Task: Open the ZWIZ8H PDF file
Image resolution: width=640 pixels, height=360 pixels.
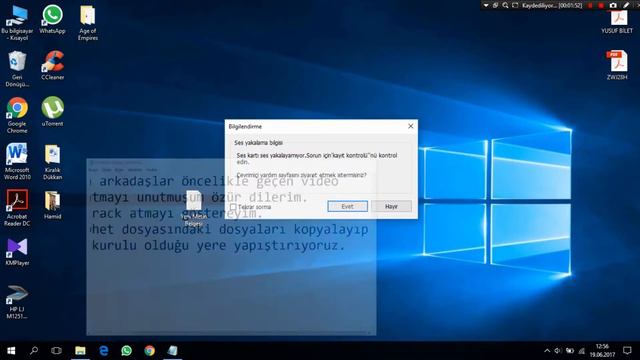Action: pyautogui.click(x=617, y=65)
